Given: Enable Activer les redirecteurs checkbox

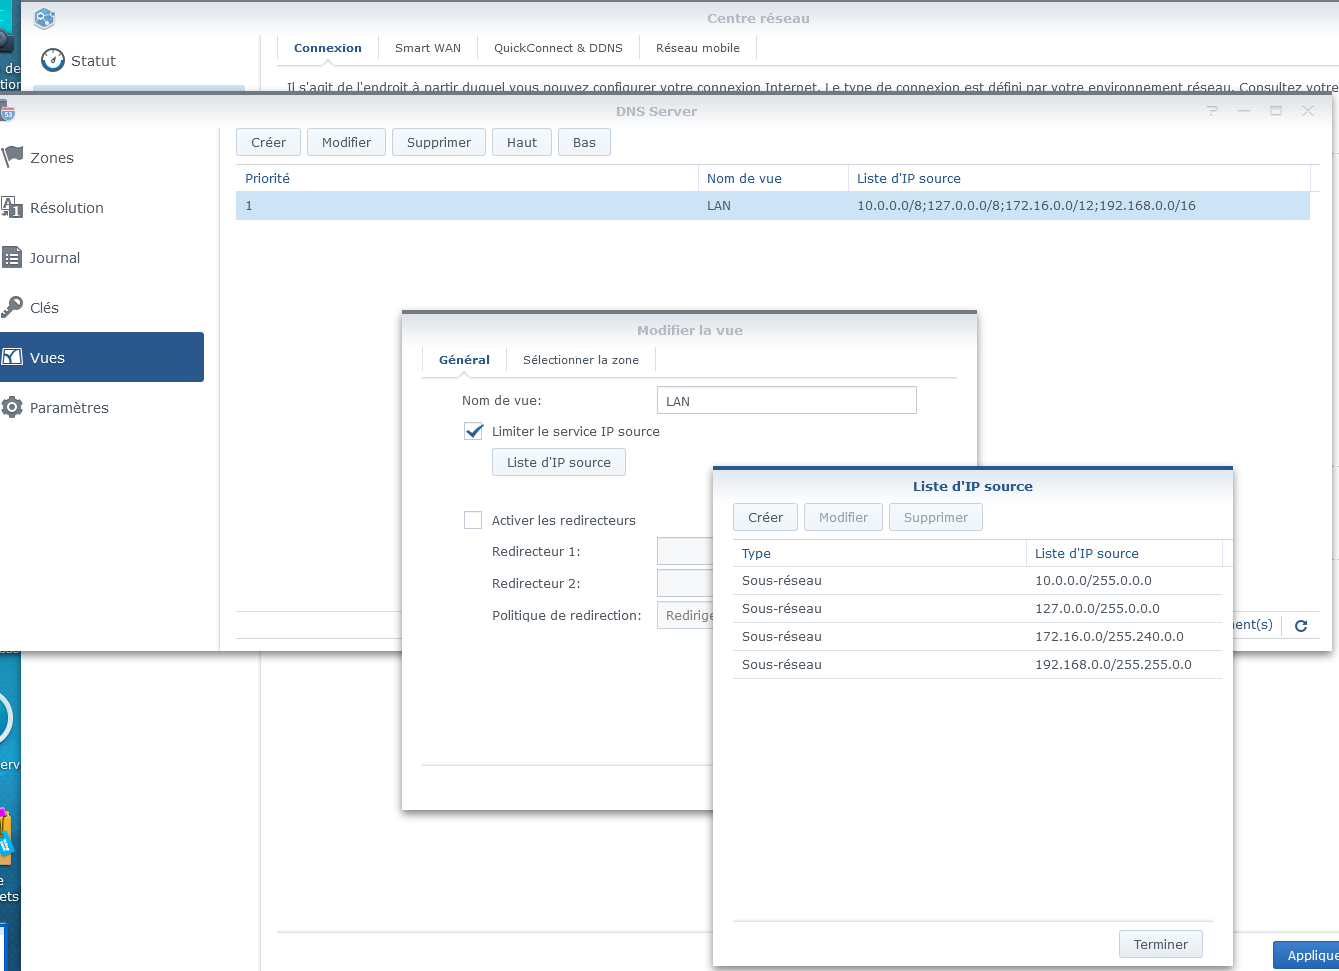Looking at the screenshot, I should click(473, 520).
